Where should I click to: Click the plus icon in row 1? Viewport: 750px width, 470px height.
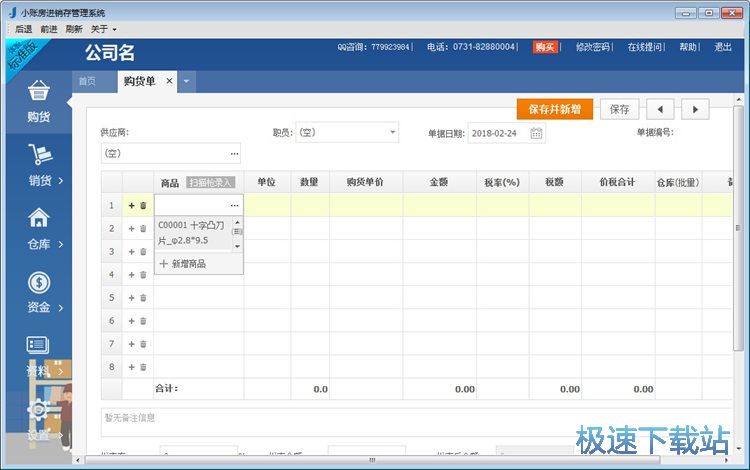point(131,205)
